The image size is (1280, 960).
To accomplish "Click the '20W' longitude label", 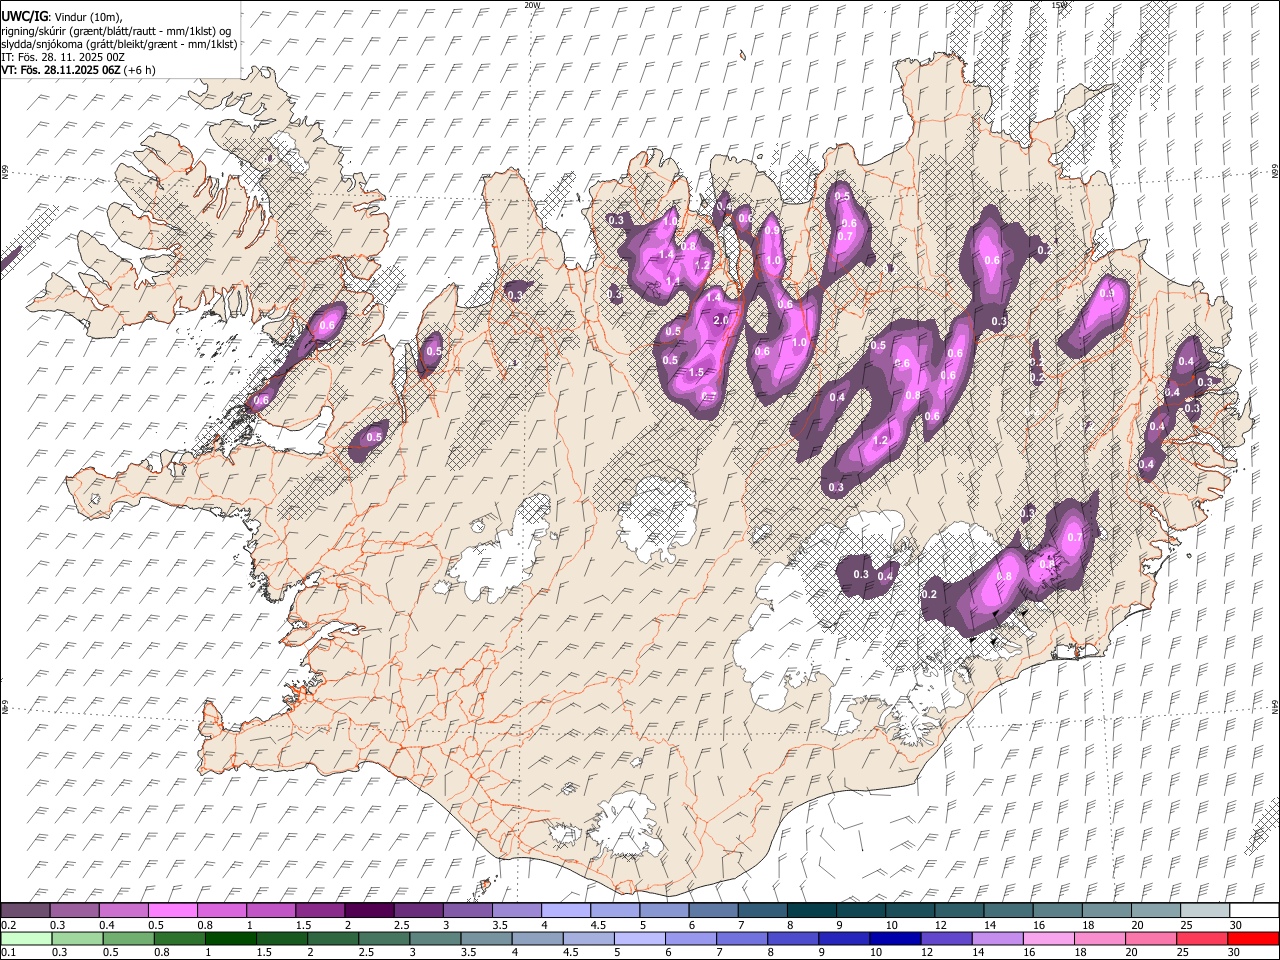I will click(x=532, y=5).
